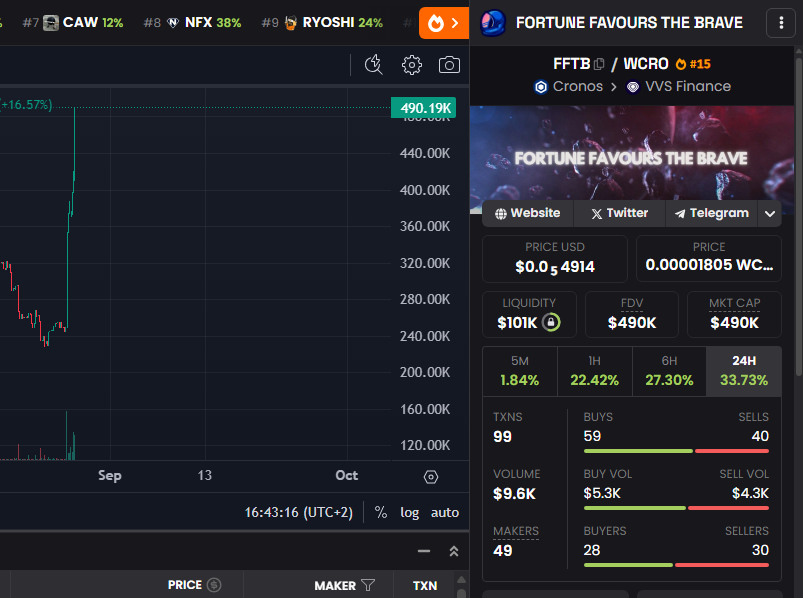Select the 5M timeframe tab

(x=520, y=371)
